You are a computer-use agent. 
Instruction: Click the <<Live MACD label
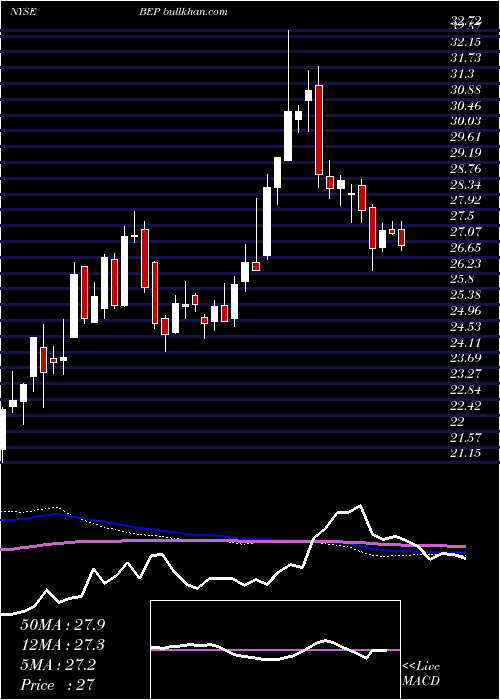pos(421,673)
